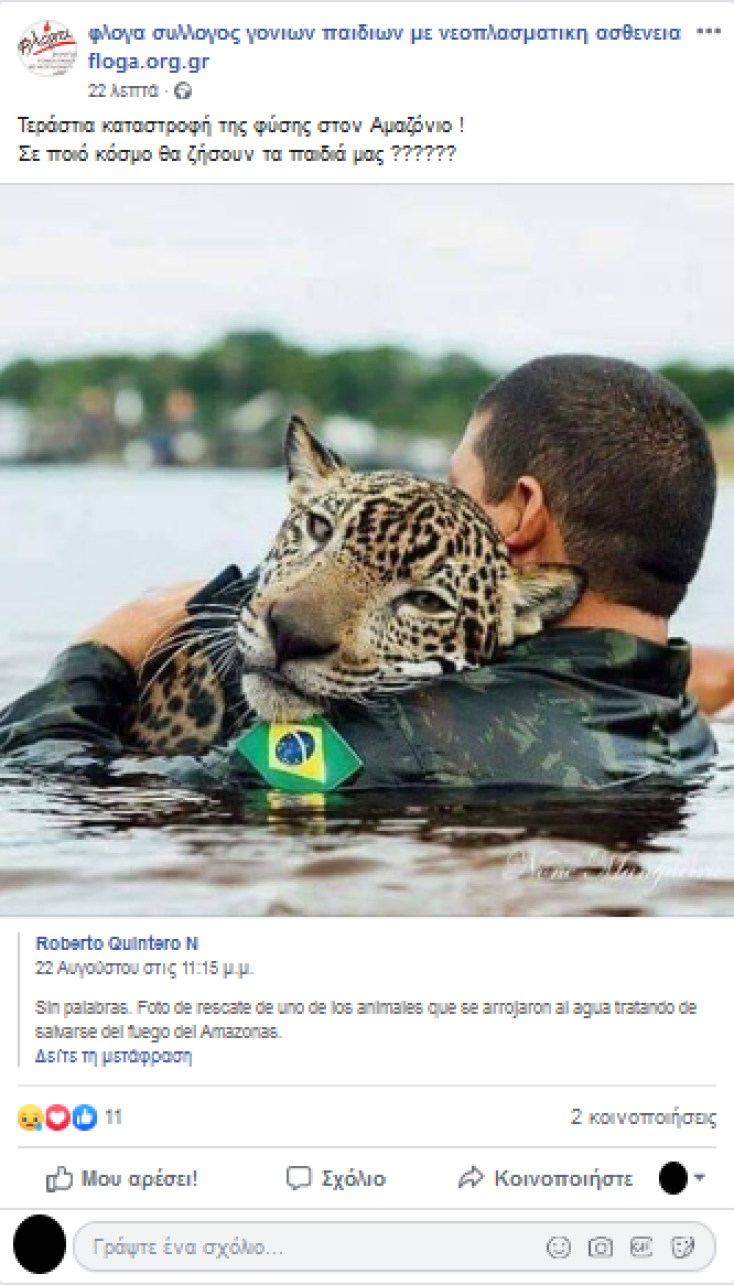Click the sad face reaction icon

tap(30, 1117)
